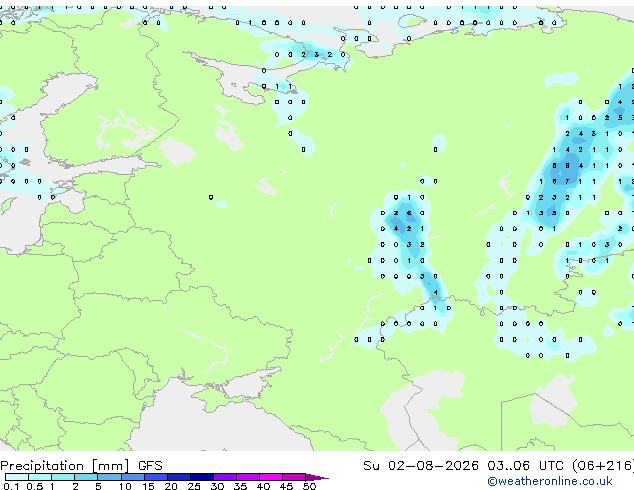Click the '45' legend scale label

click(286, 486)
